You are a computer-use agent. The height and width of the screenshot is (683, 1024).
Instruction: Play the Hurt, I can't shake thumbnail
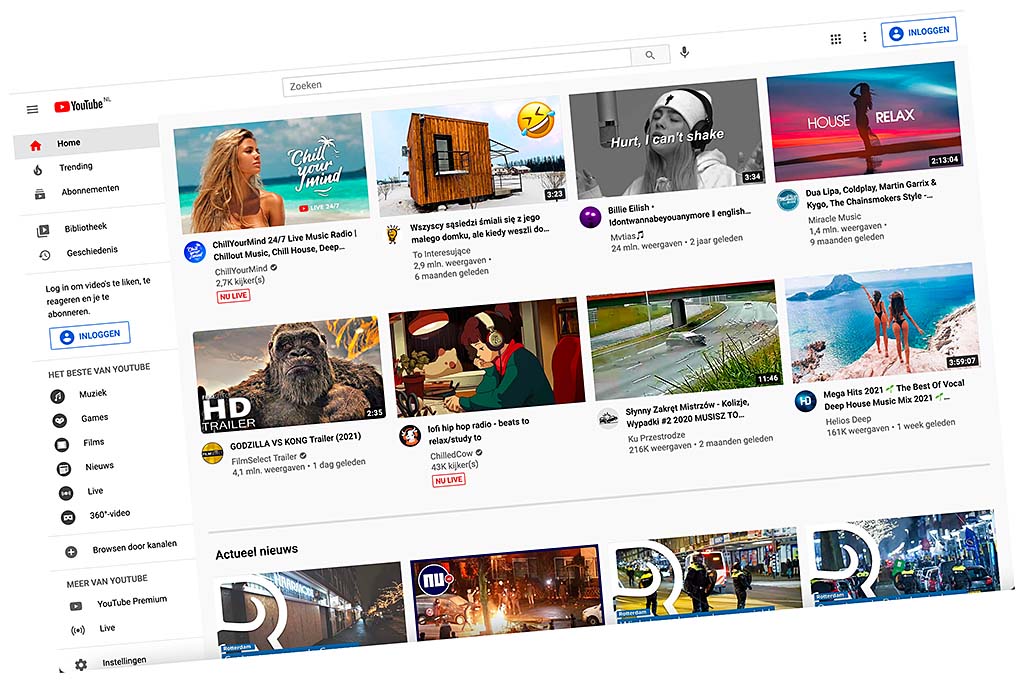pyautogui.click(x=666, y=138)
